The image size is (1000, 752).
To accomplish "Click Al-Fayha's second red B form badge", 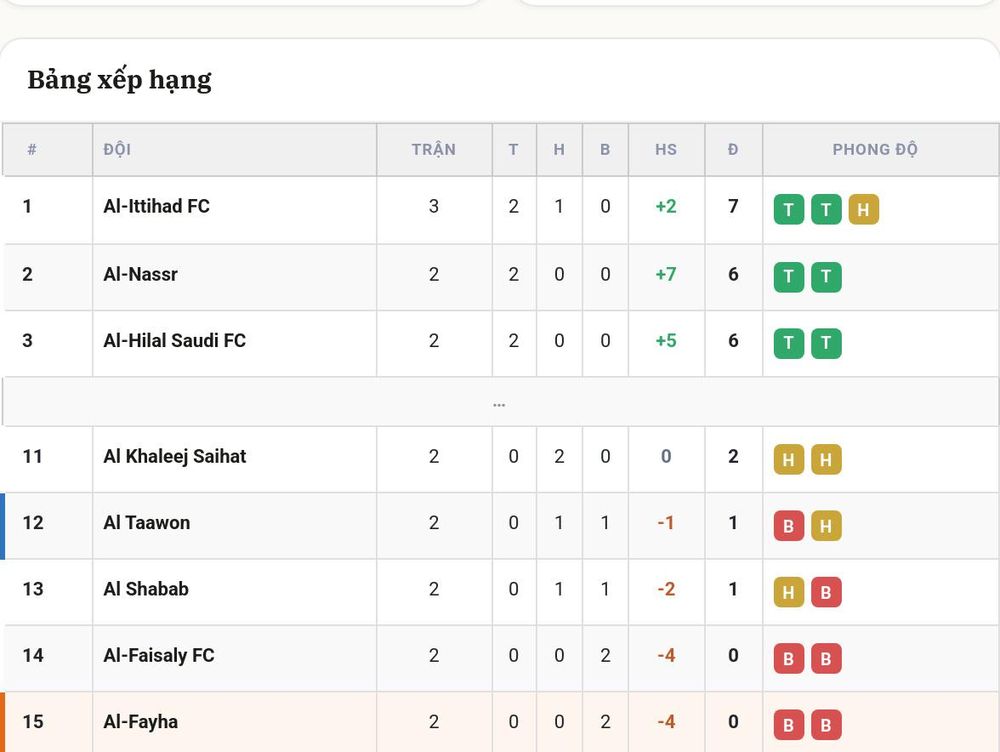I will click(x=827, y=725).
